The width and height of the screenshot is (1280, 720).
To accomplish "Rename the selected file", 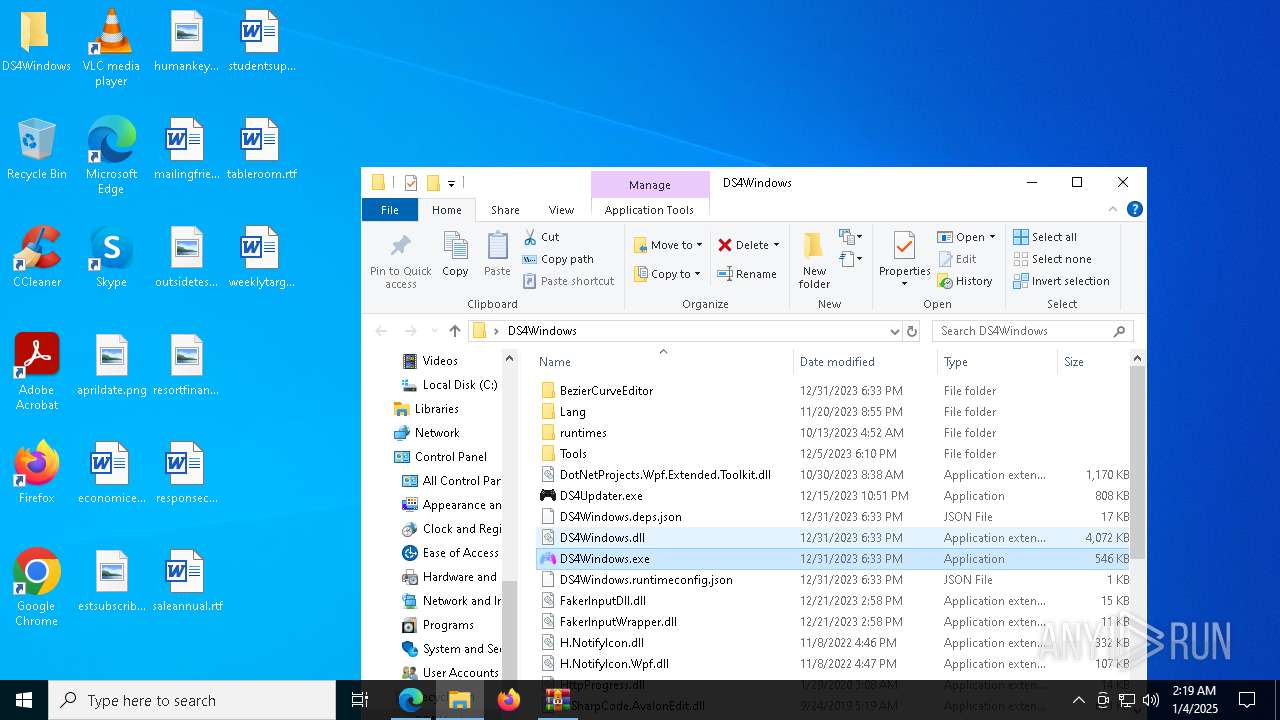I will click(x=747, y=274).
